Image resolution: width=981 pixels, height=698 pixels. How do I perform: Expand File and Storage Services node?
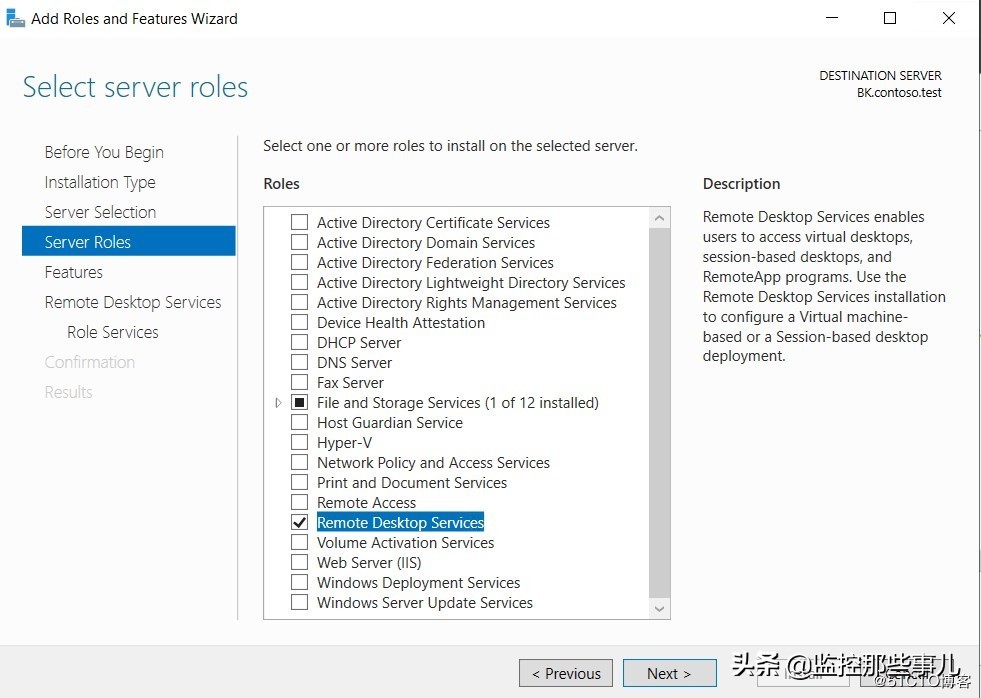coord(278,403)
